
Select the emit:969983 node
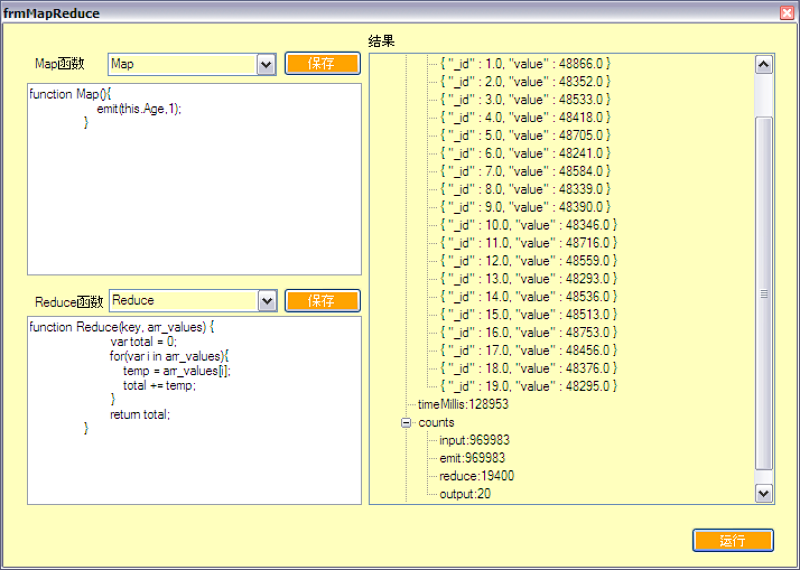(472, 458)
